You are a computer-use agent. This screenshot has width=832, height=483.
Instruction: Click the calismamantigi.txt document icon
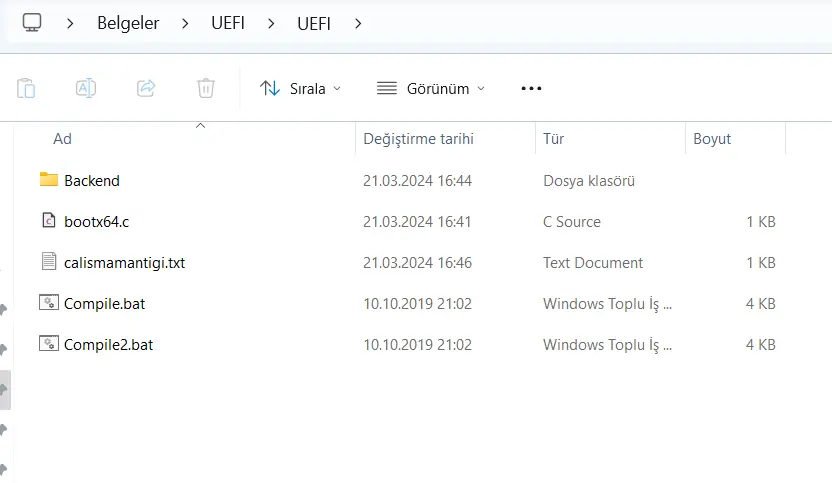tap(49, 261)
